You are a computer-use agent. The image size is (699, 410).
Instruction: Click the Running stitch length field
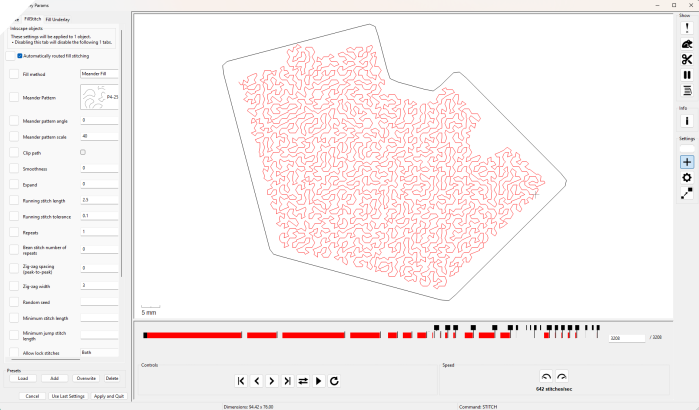(x=99, y=200)
